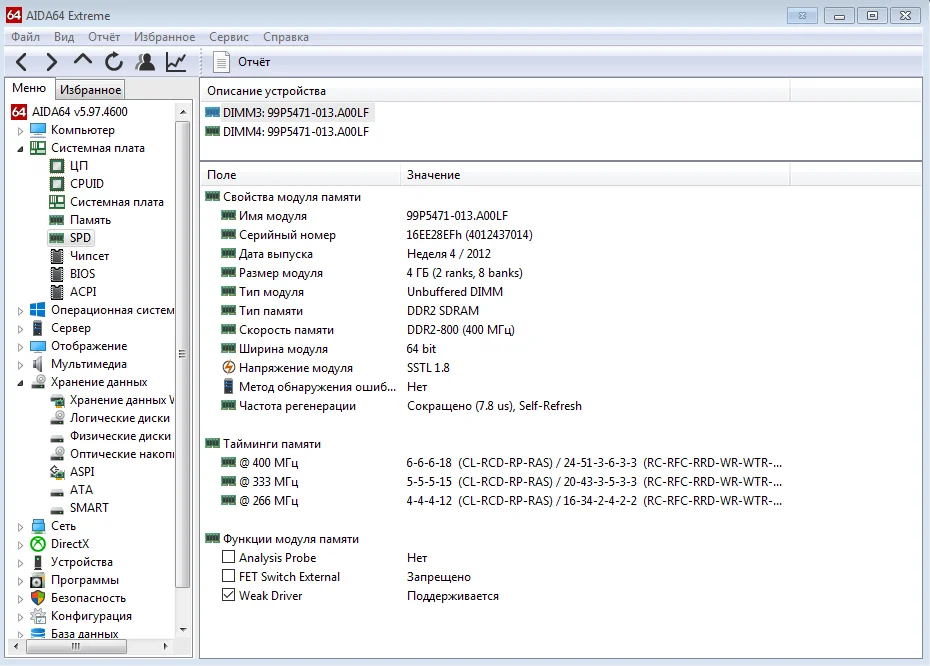Screen dimensions: 930x666
Task: Click the Forward navigation arrow in toolbar
Action: coord(52,62)
